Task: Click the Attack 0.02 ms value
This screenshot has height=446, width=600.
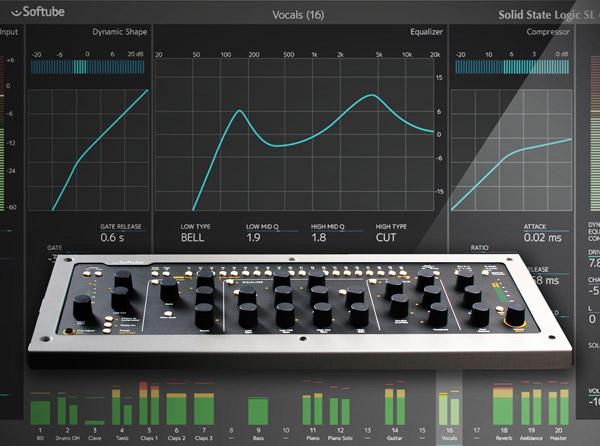Action: click(x=543, y=238)
